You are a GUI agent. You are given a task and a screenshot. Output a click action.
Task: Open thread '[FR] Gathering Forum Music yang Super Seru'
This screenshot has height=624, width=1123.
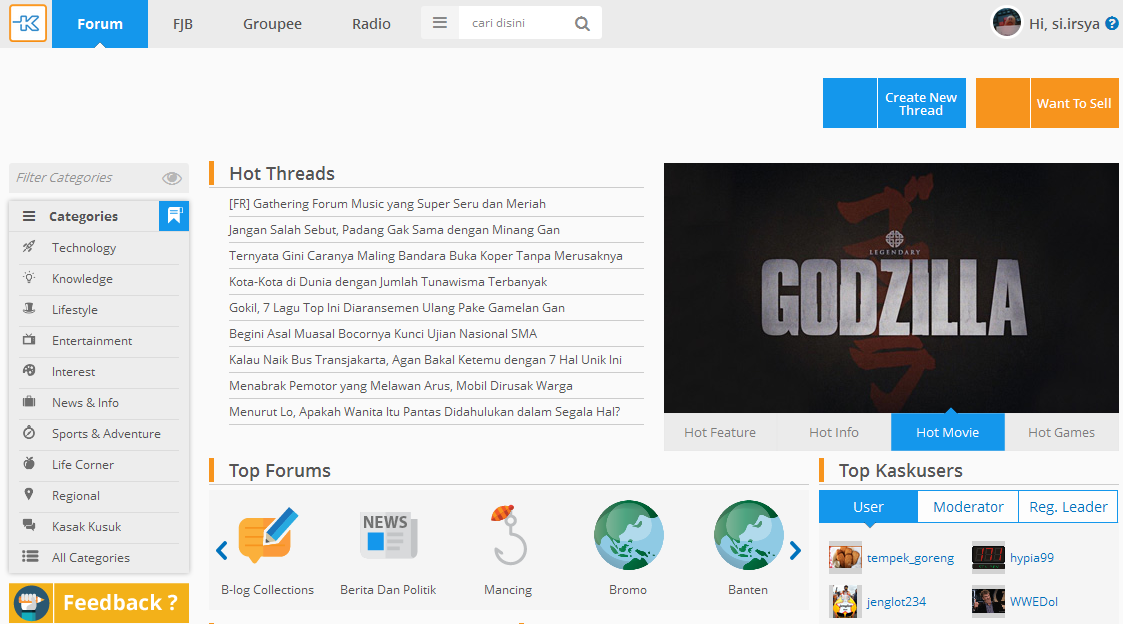pos(387,203)
